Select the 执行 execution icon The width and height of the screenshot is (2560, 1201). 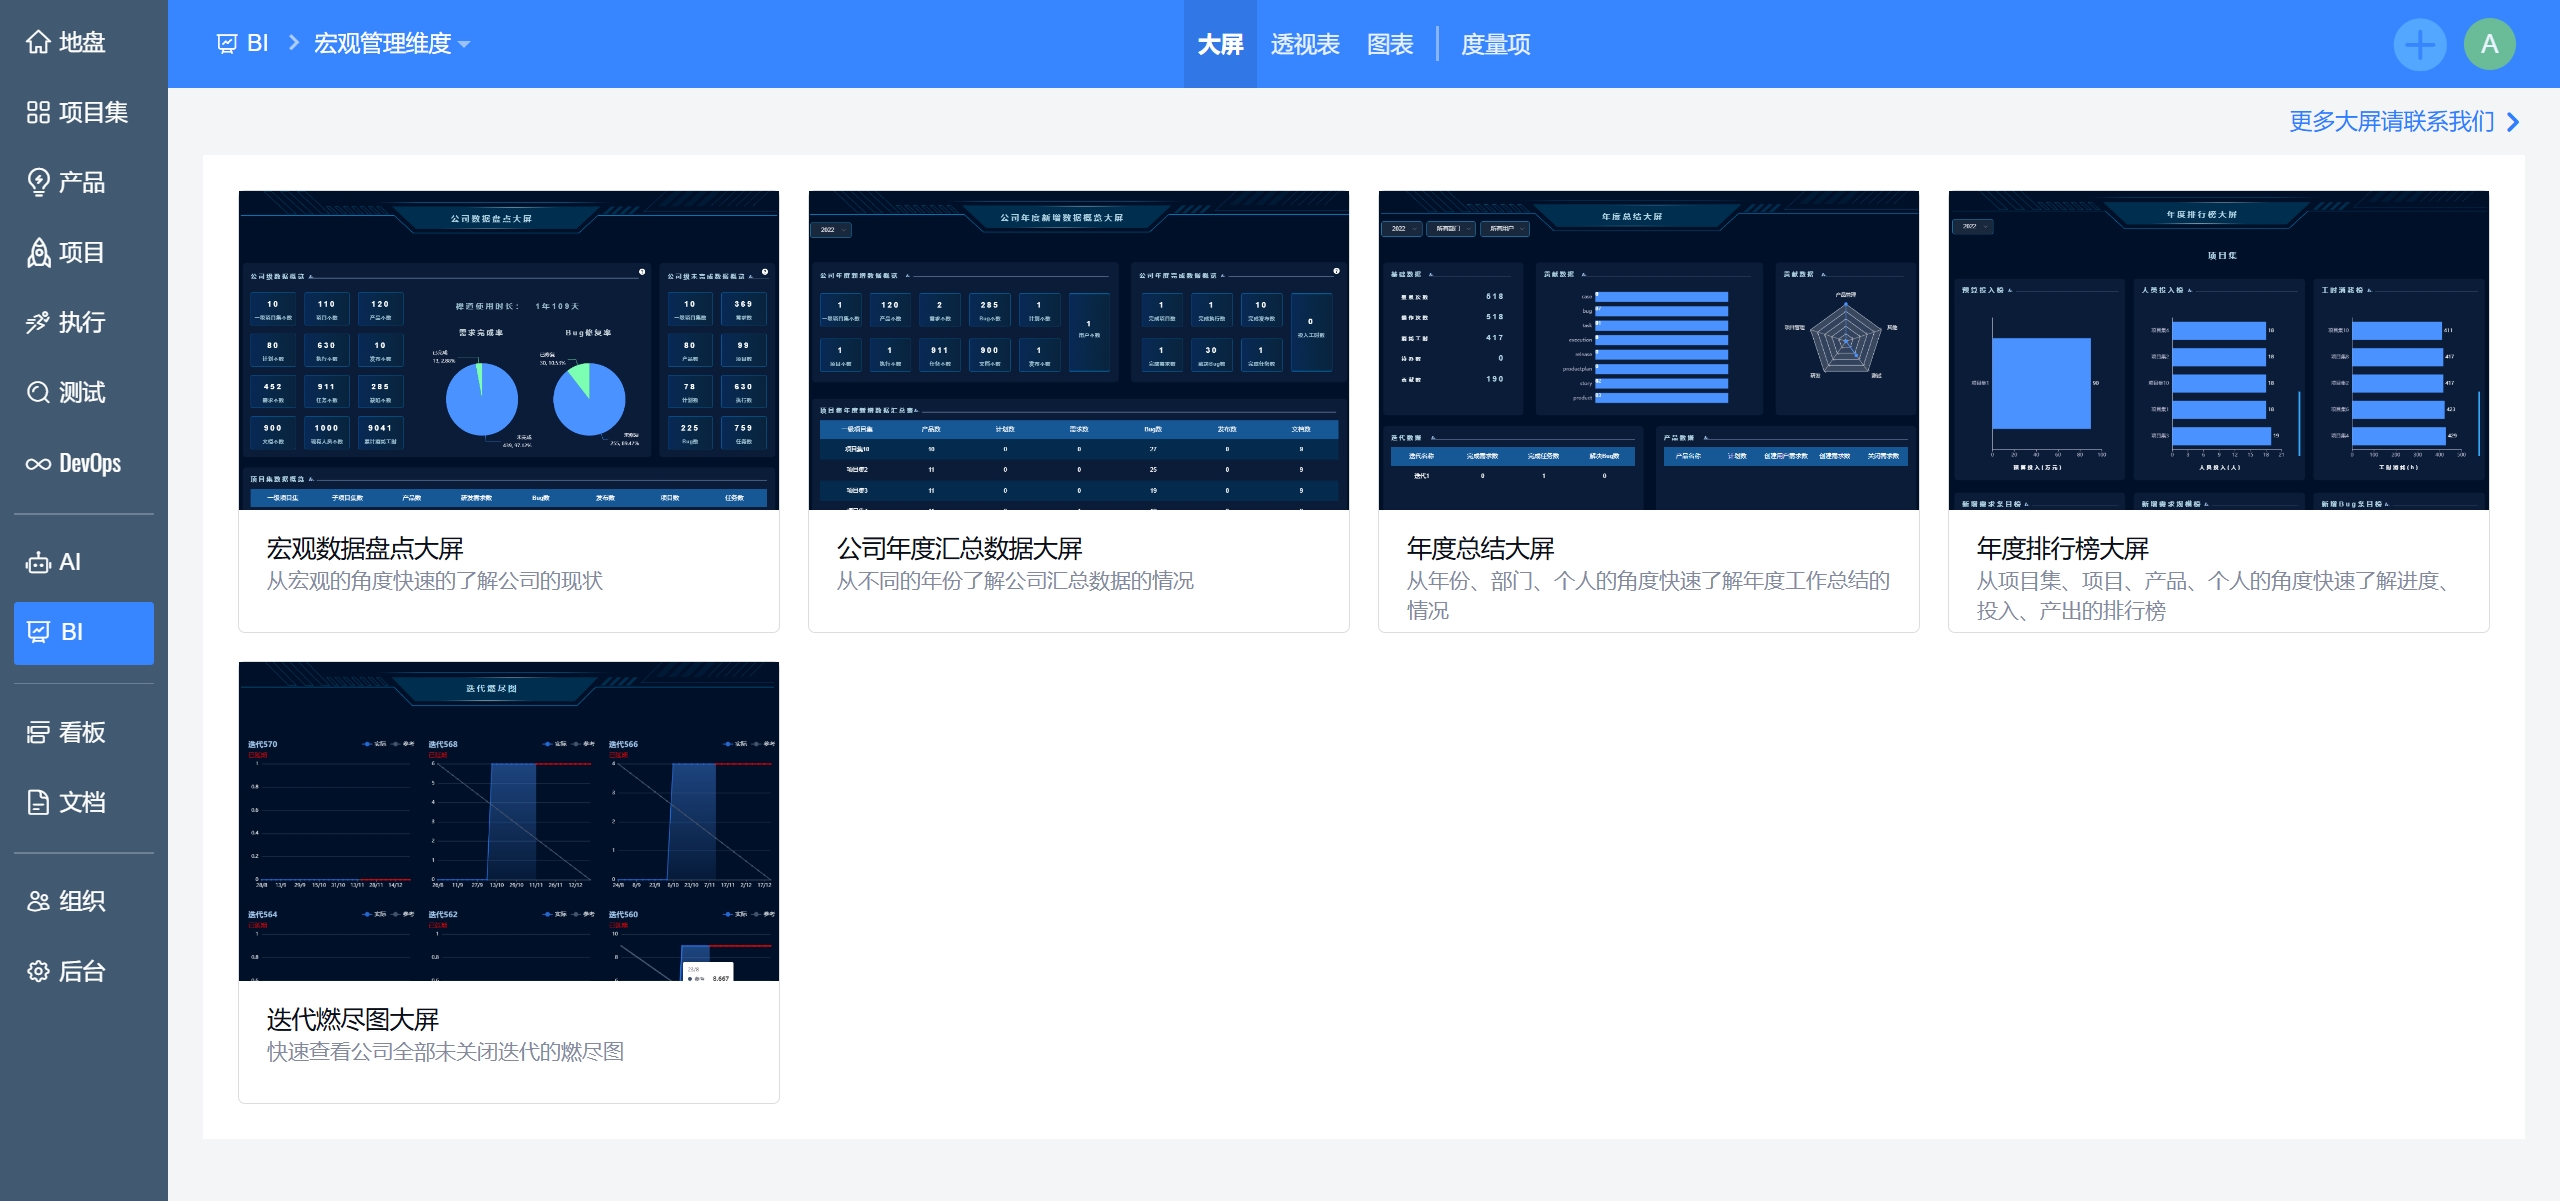click(38, 322)
